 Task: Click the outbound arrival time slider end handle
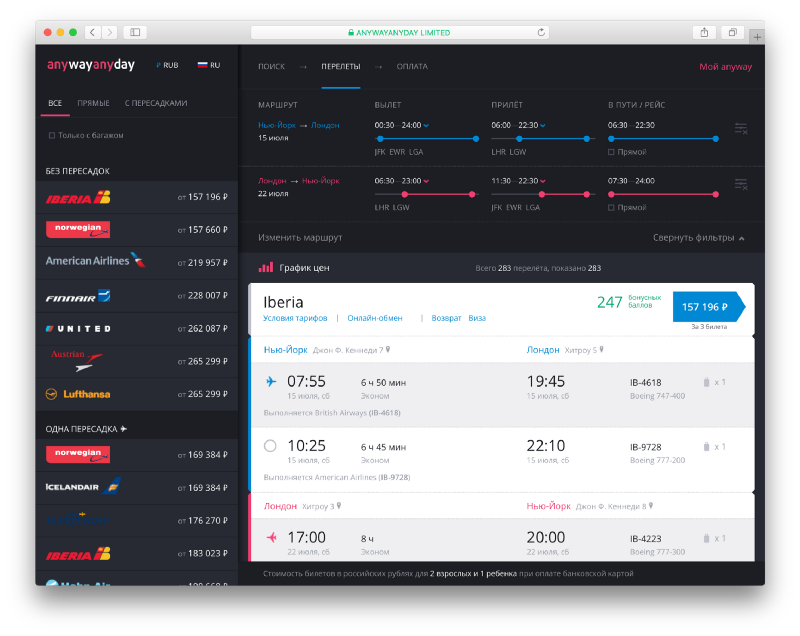tap(587, 139)
